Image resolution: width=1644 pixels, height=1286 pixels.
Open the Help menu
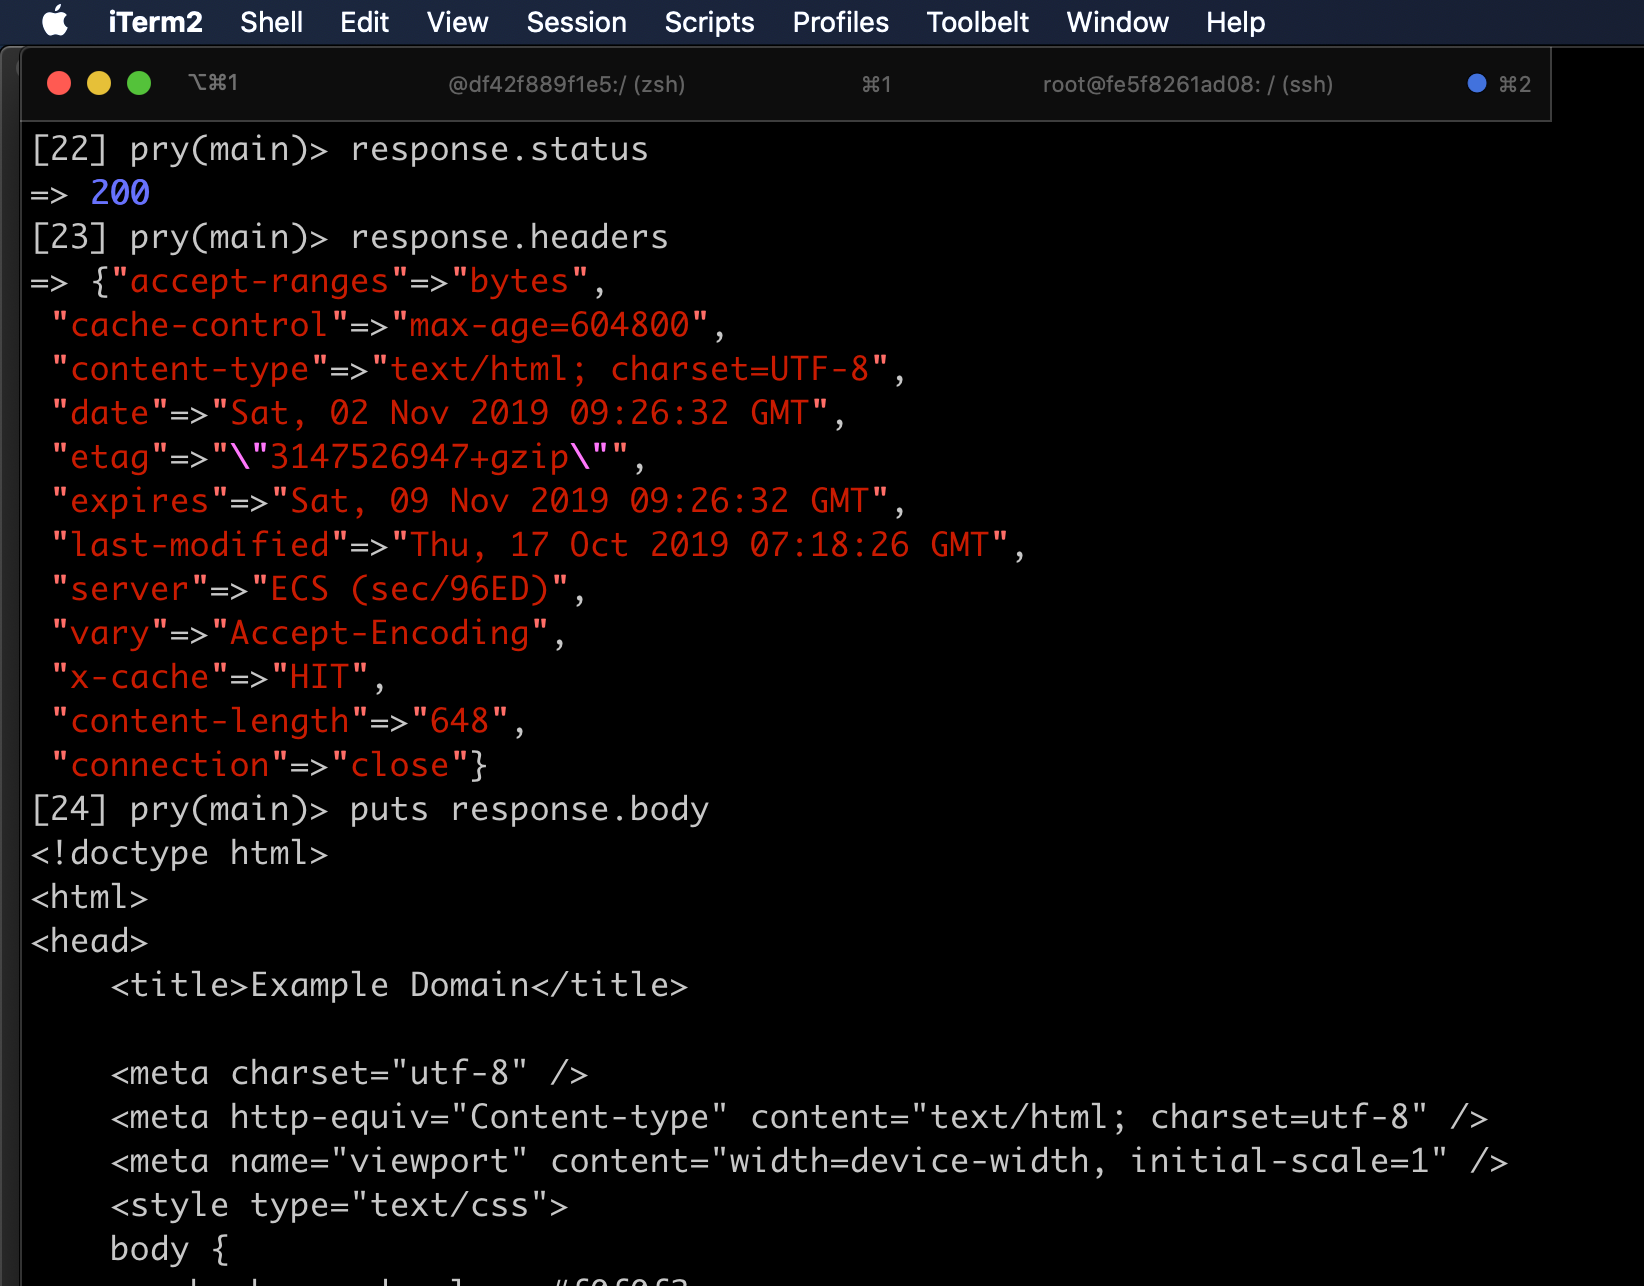[x=1235, y=22]
